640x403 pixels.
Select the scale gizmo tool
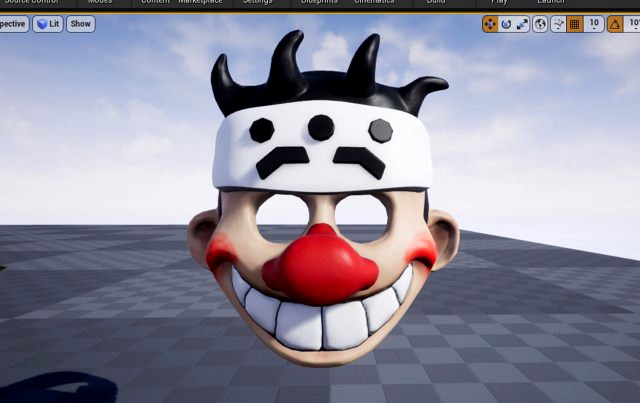(x=522, y=24)
